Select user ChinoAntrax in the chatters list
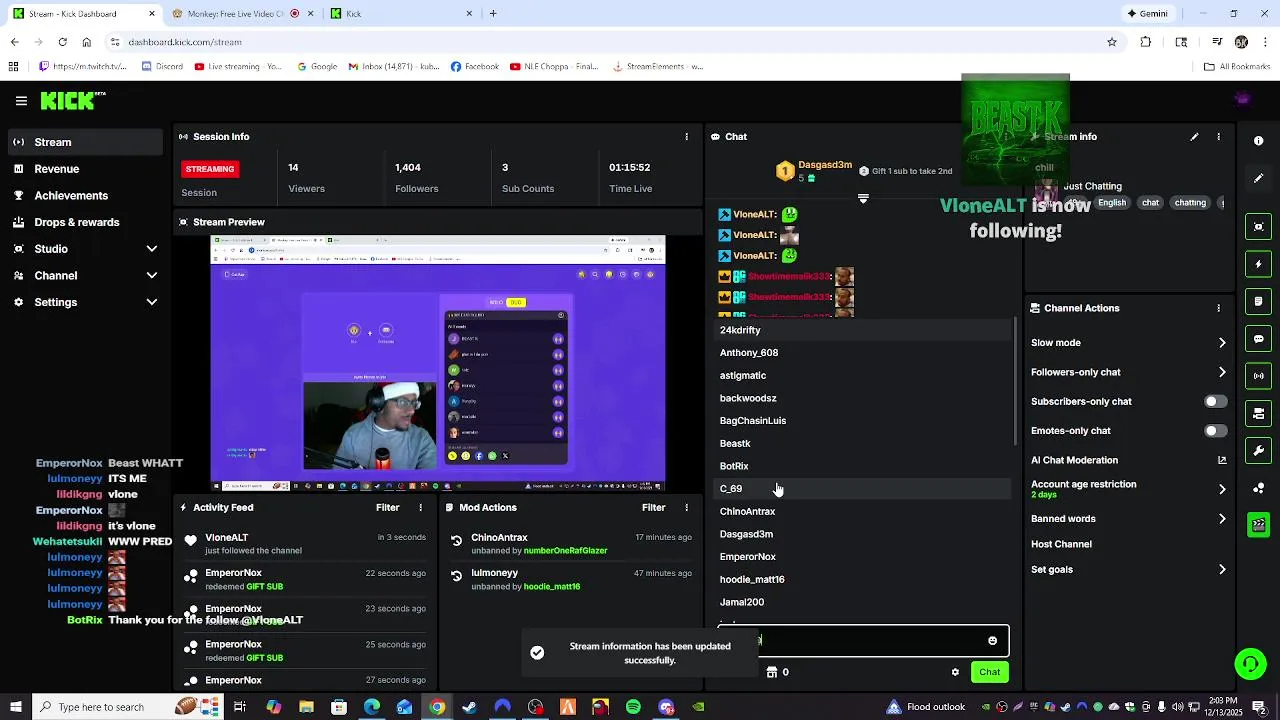Image resolution: width=1280 pixels, height=720 pixels. [864, 512]
